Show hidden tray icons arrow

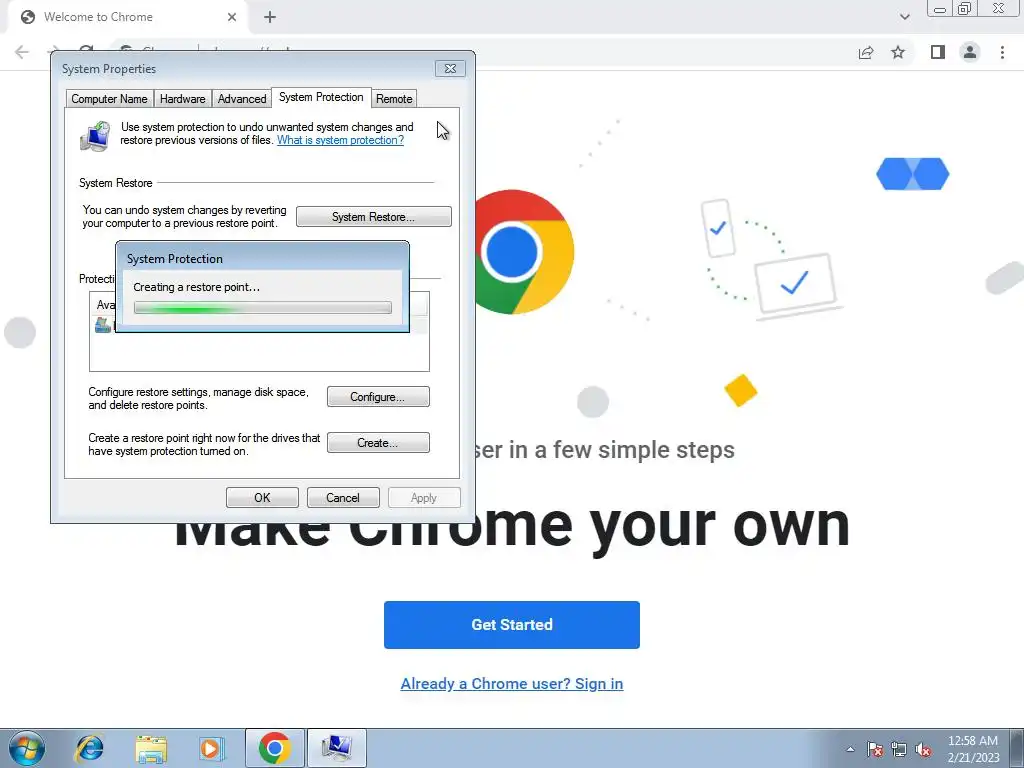point(850,749)
